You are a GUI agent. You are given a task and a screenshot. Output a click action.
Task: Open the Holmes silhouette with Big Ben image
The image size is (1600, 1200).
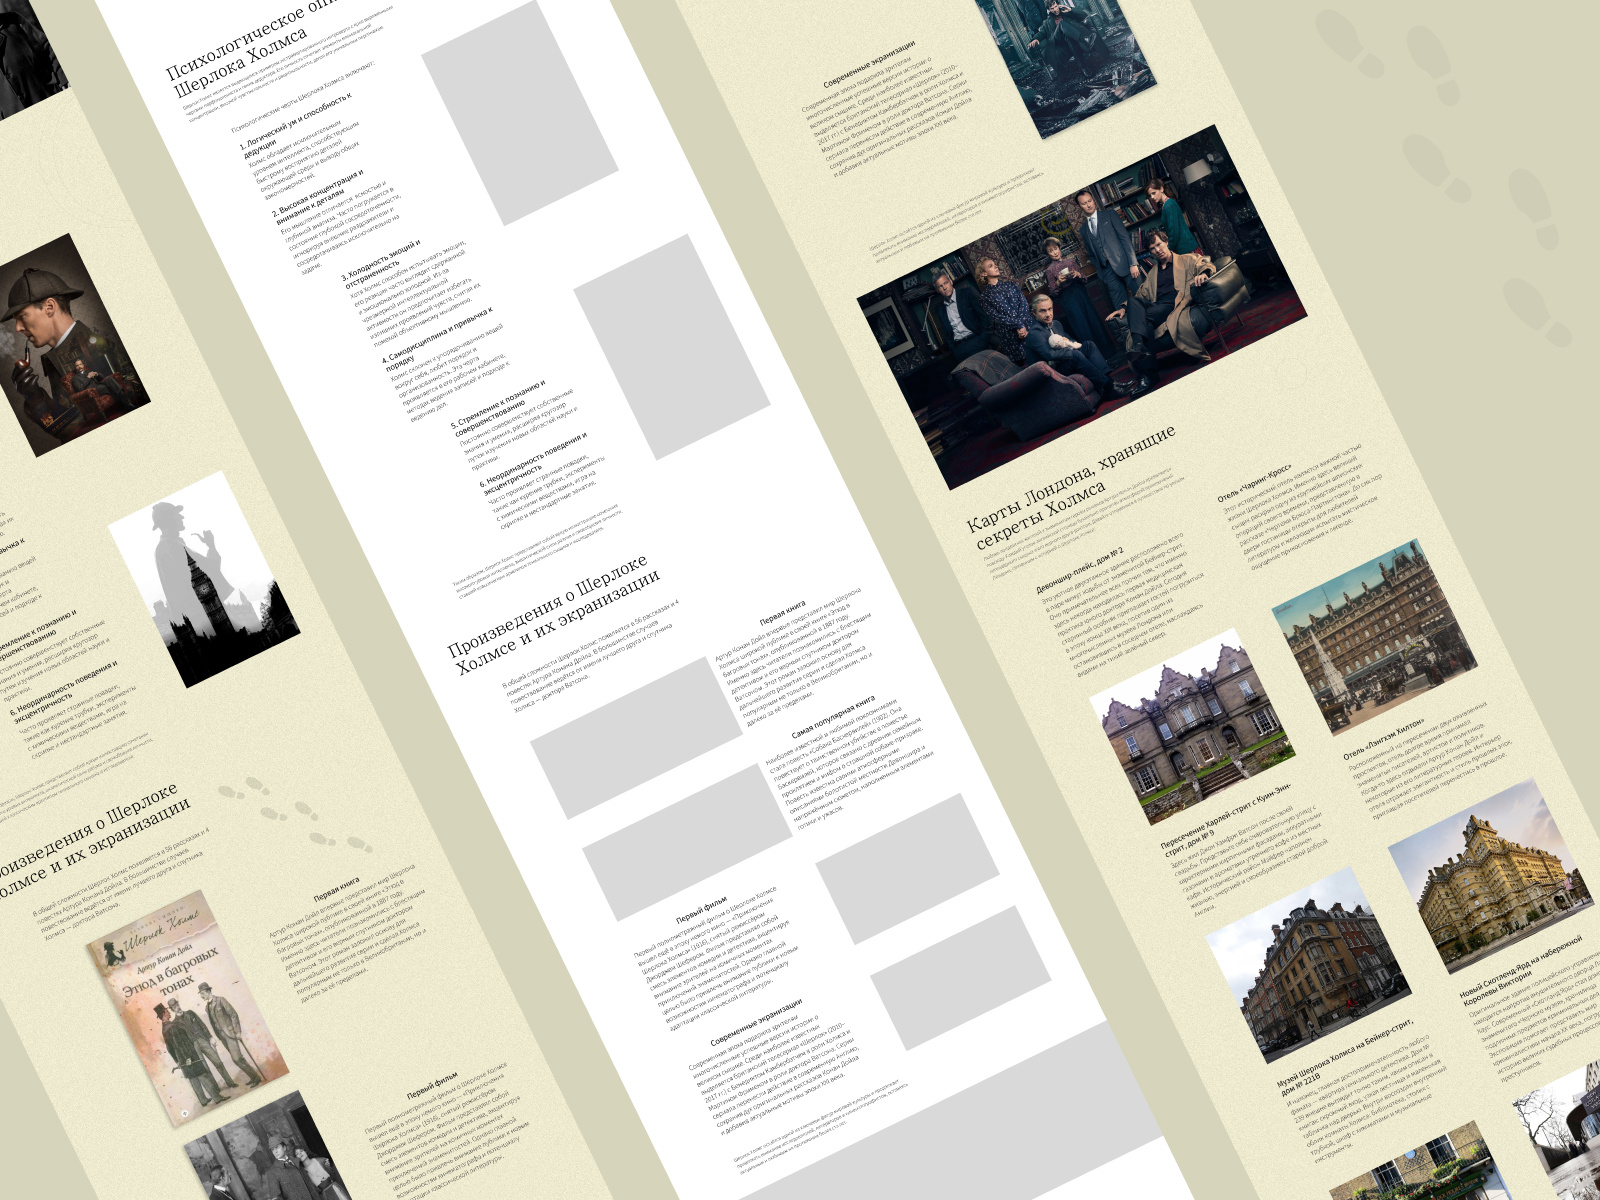(204, 579)
